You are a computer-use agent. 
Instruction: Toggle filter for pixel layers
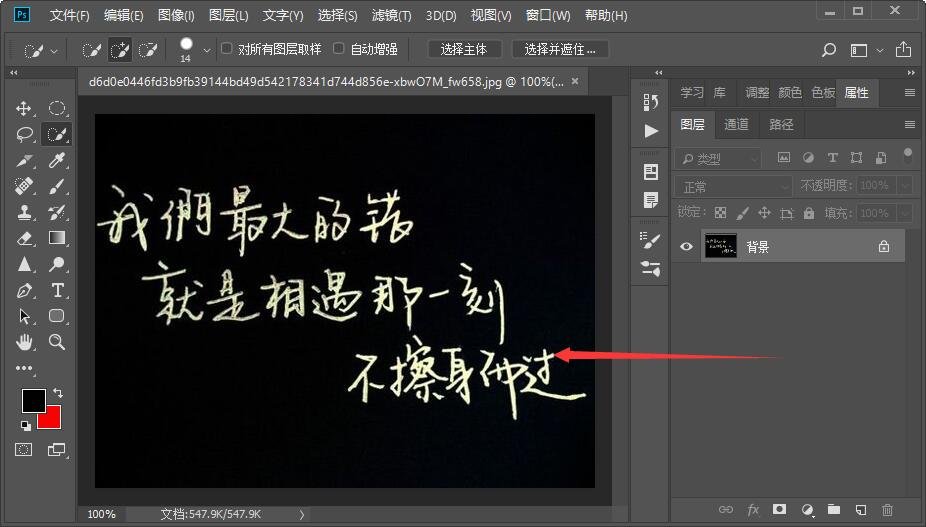784,158
